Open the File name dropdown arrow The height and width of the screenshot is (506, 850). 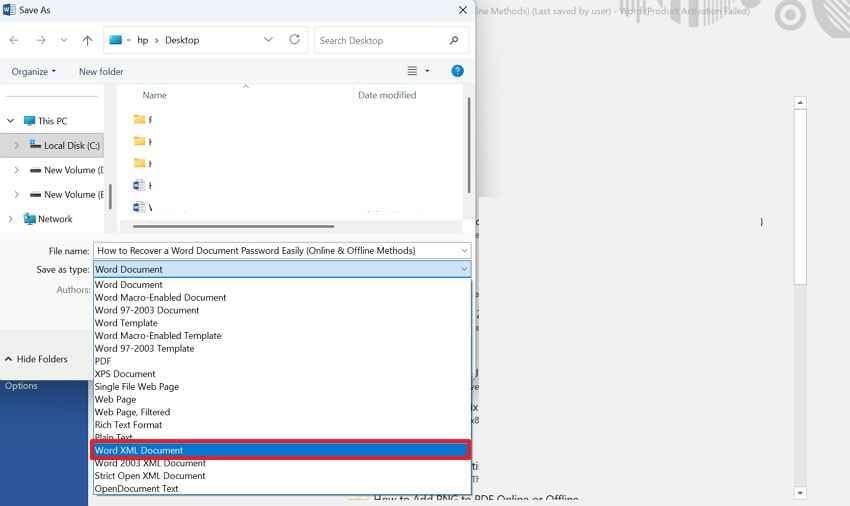point(465,251)
